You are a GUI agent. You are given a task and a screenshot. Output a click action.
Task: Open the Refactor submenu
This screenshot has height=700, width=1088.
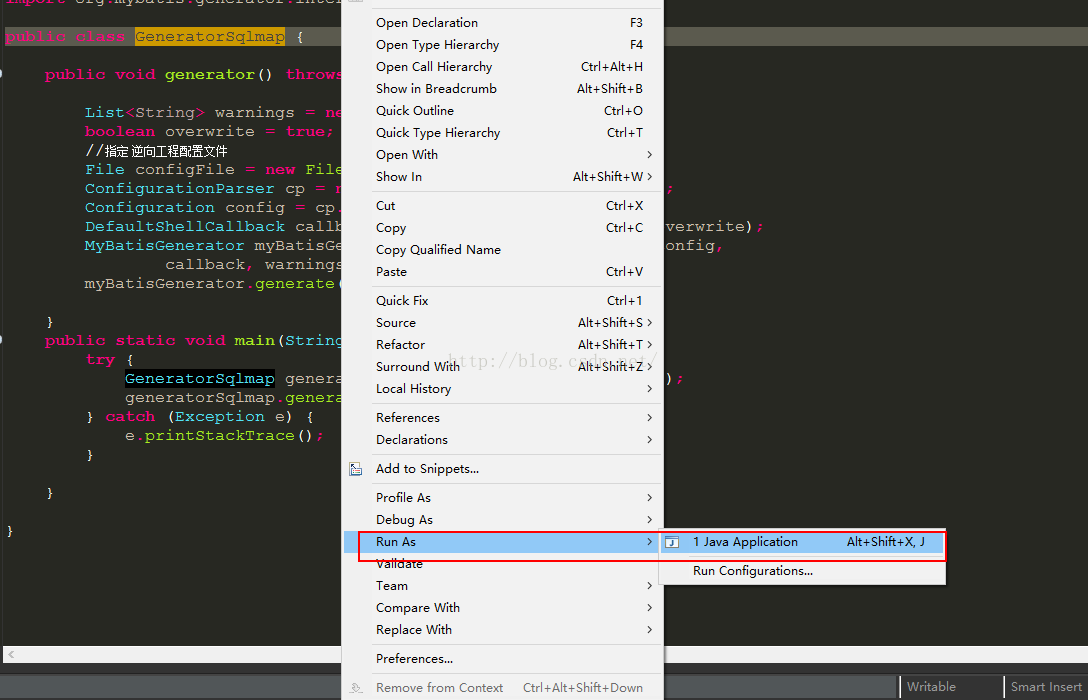click(400, 345)
